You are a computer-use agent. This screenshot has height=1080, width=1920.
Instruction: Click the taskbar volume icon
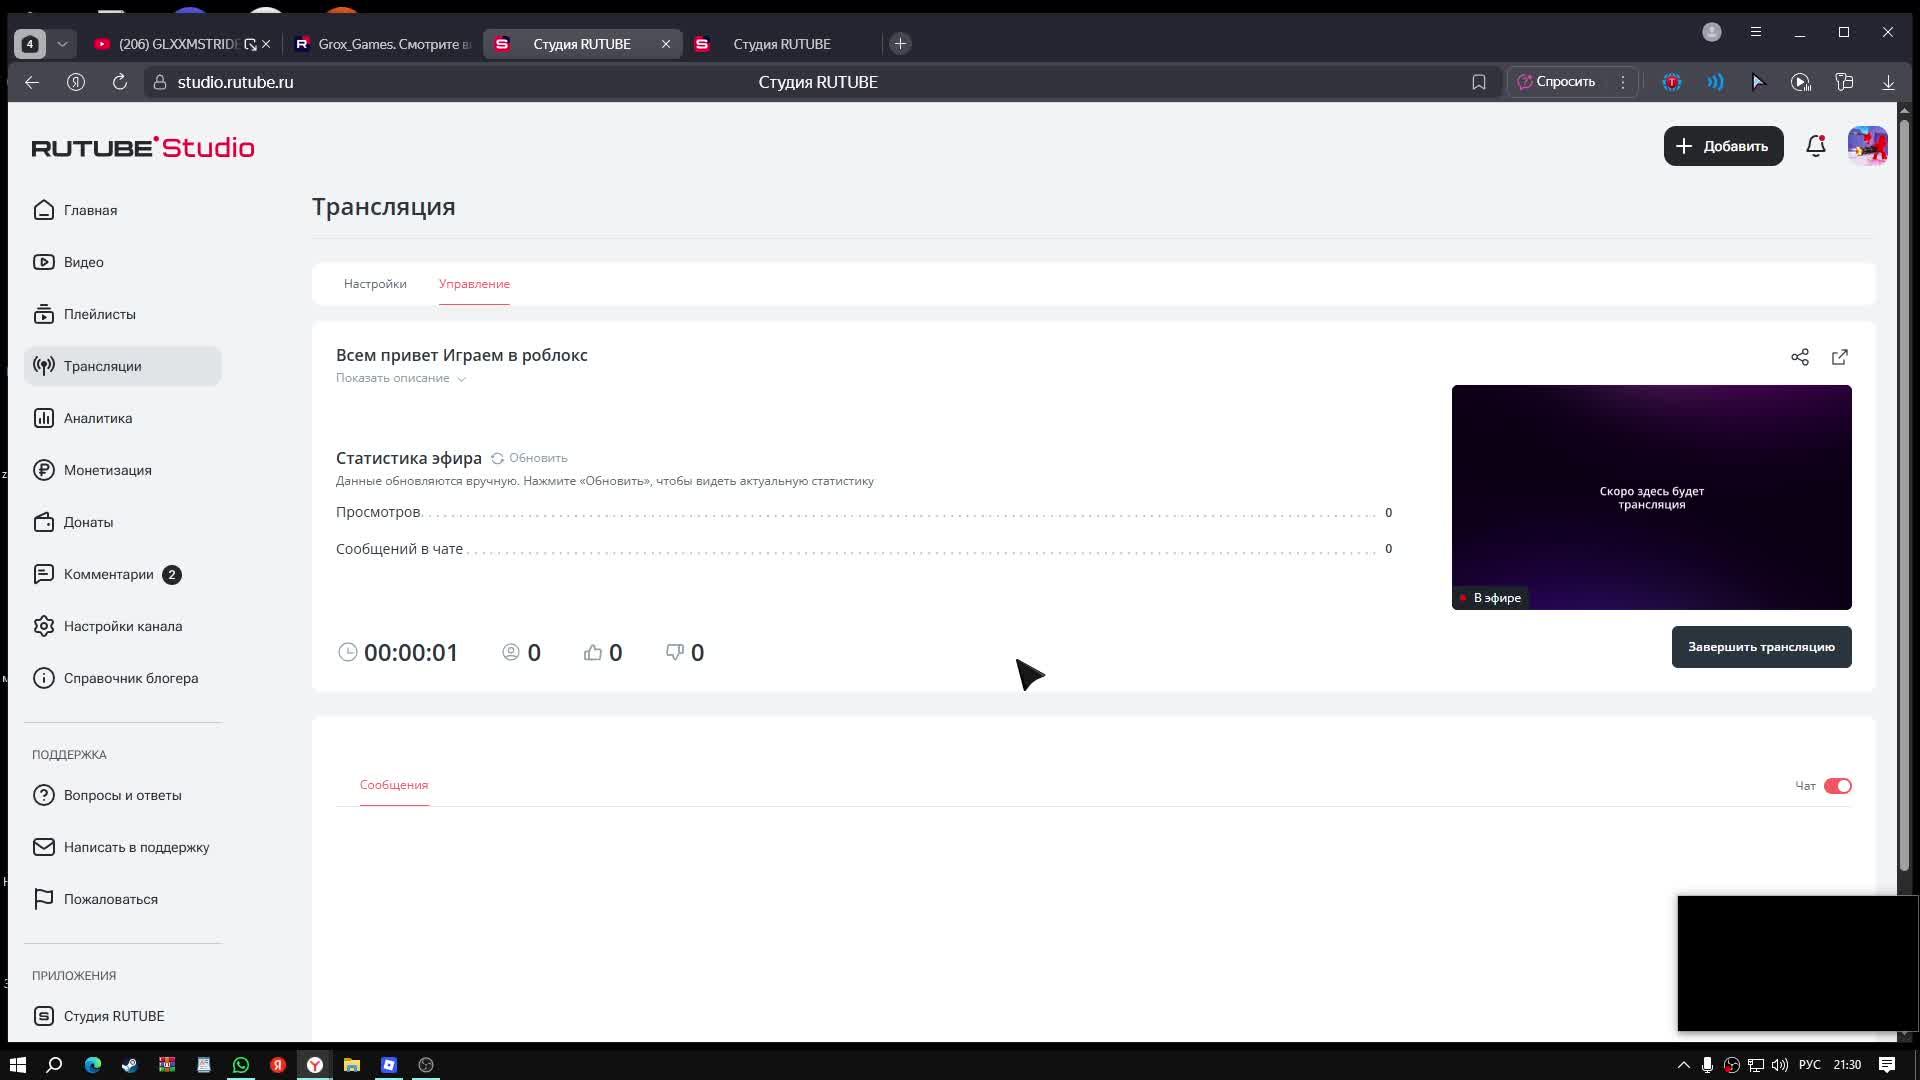(x=1780, y=1065)
